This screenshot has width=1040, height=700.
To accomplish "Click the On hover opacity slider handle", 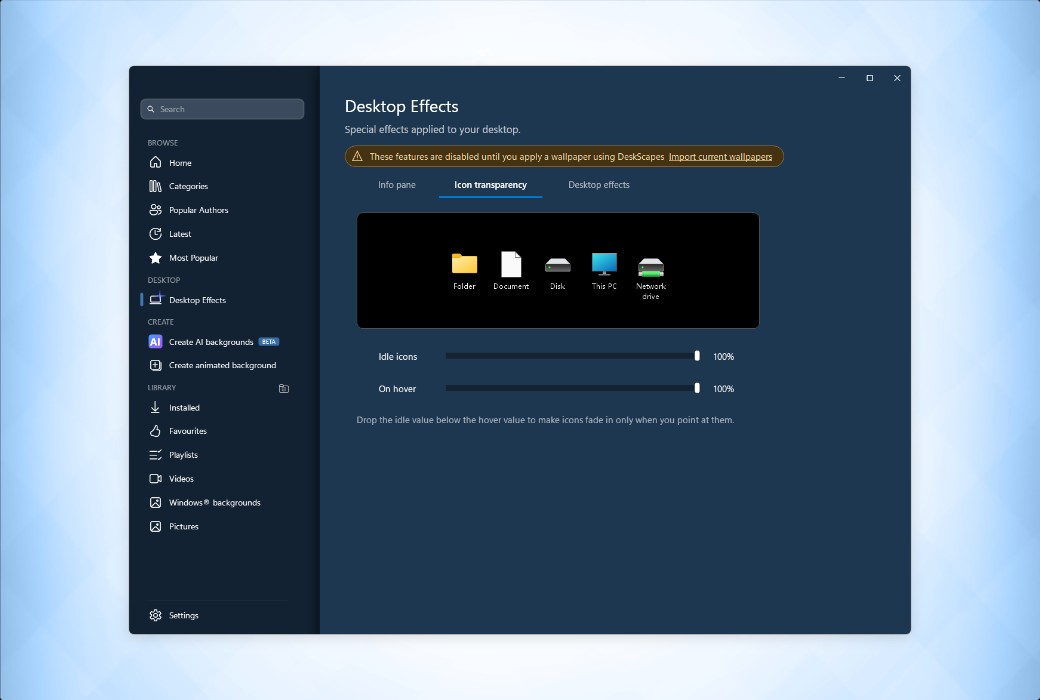I will click(697, 388).
